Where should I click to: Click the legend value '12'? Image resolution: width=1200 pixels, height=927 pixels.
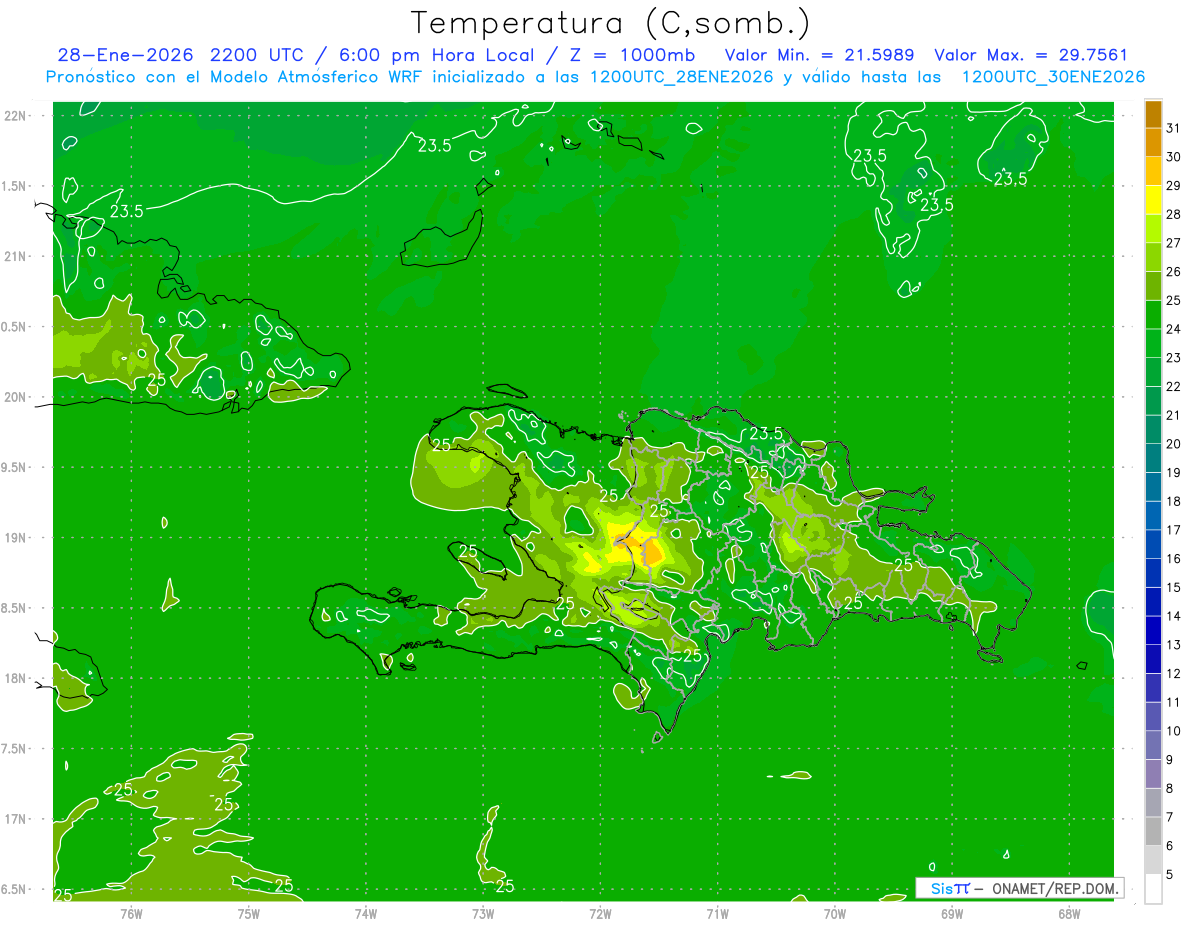click(x=1173, y=674)
